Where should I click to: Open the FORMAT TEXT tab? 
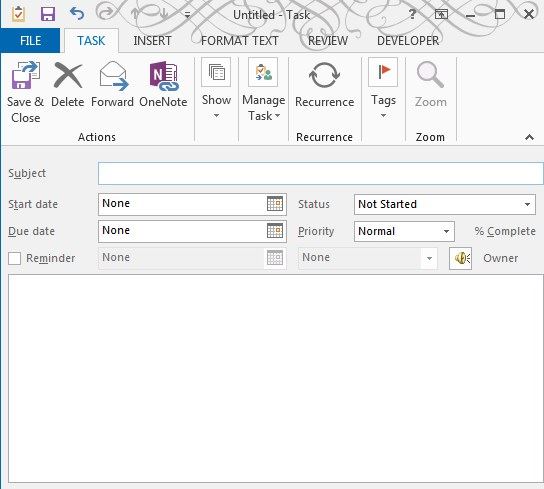tap(240, 41)
